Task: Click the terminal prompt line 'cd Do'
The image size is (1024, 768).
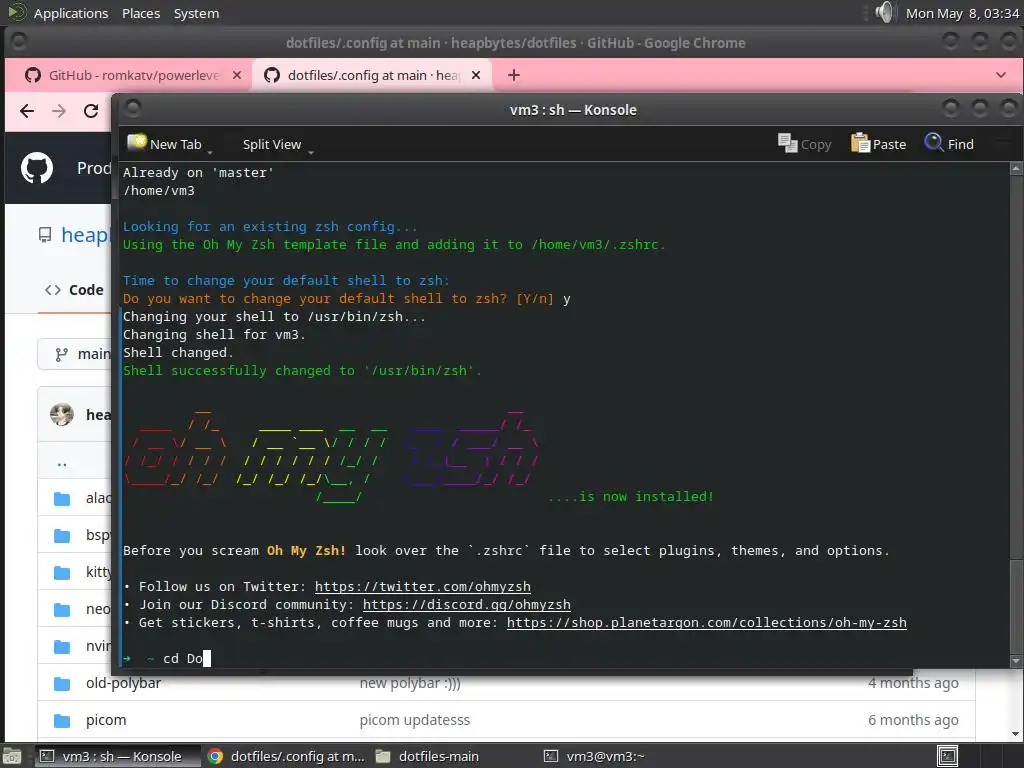Action: point(167,658)
